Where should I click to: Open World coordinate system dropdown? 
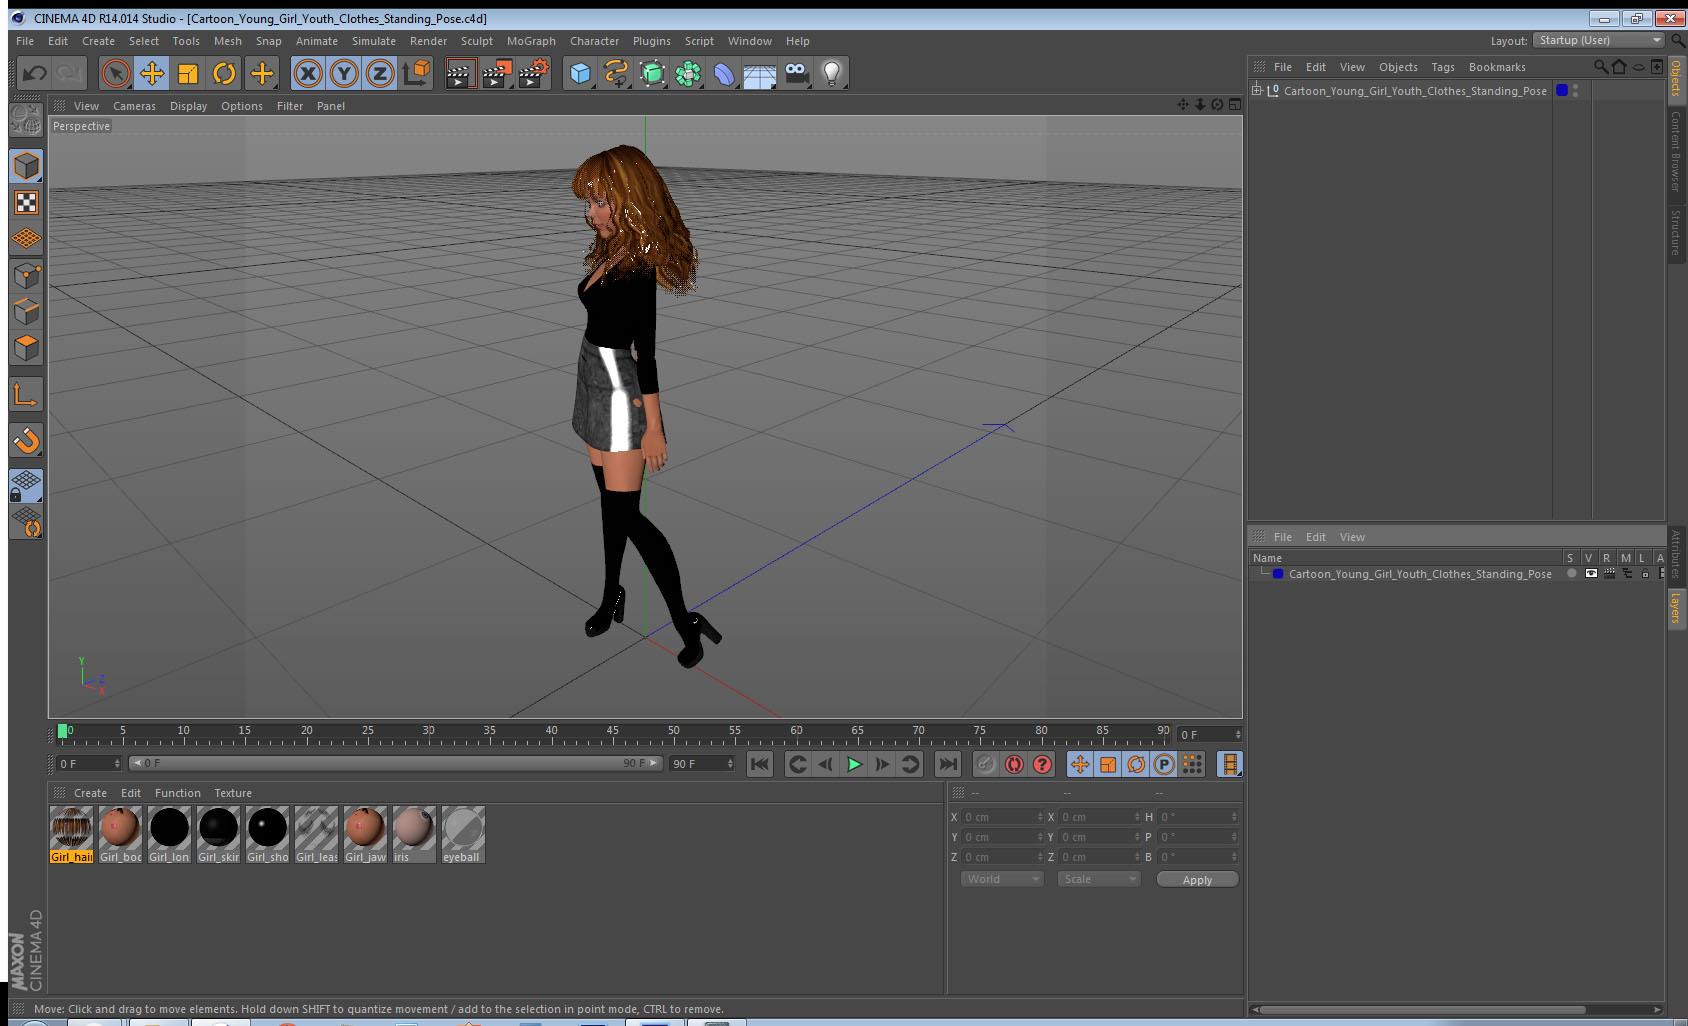(1001, 879)
